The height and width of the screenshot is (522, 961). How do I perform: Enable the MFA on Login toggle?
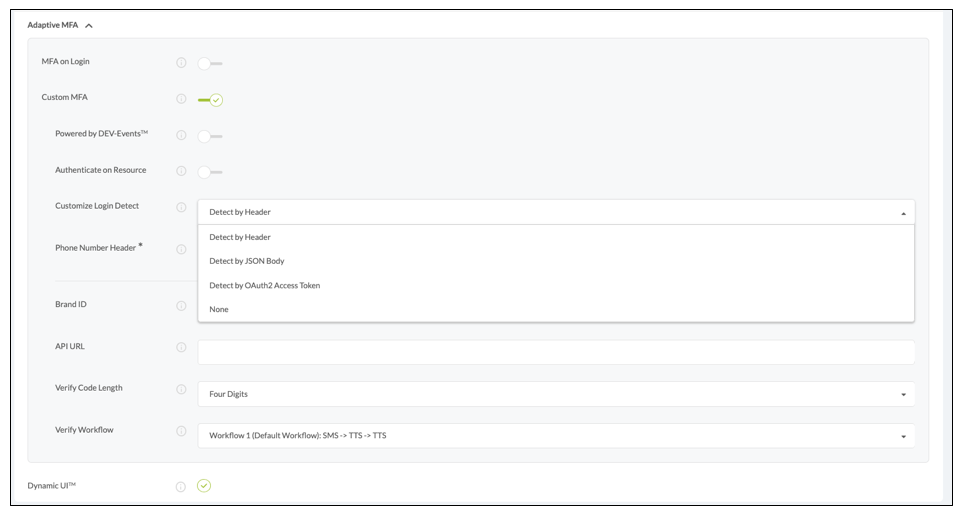pos(209,63)
